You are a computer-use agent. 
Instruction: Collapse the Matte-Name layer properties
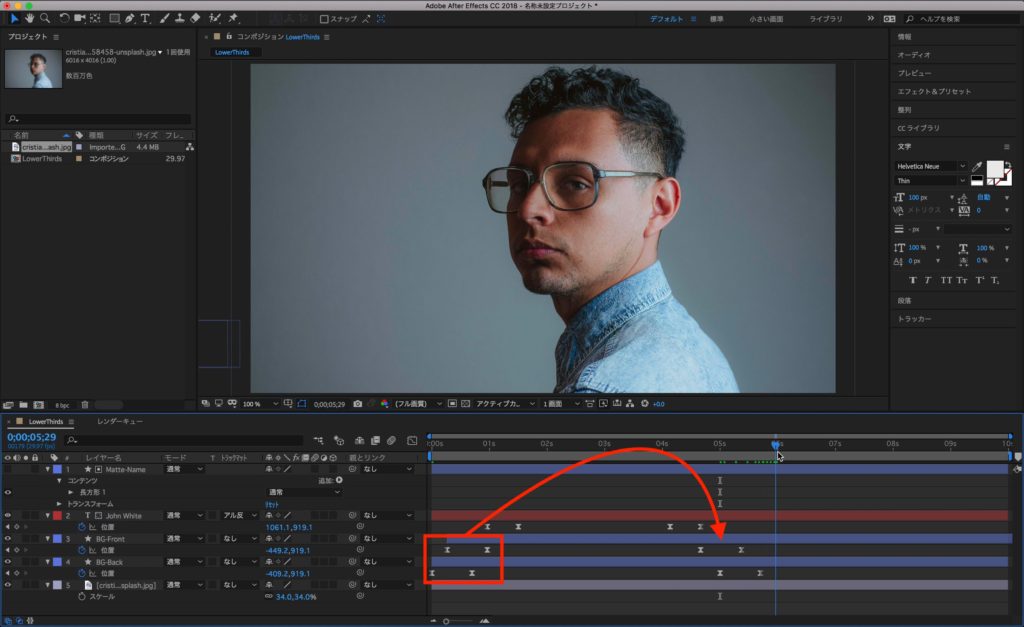[47, 469]
